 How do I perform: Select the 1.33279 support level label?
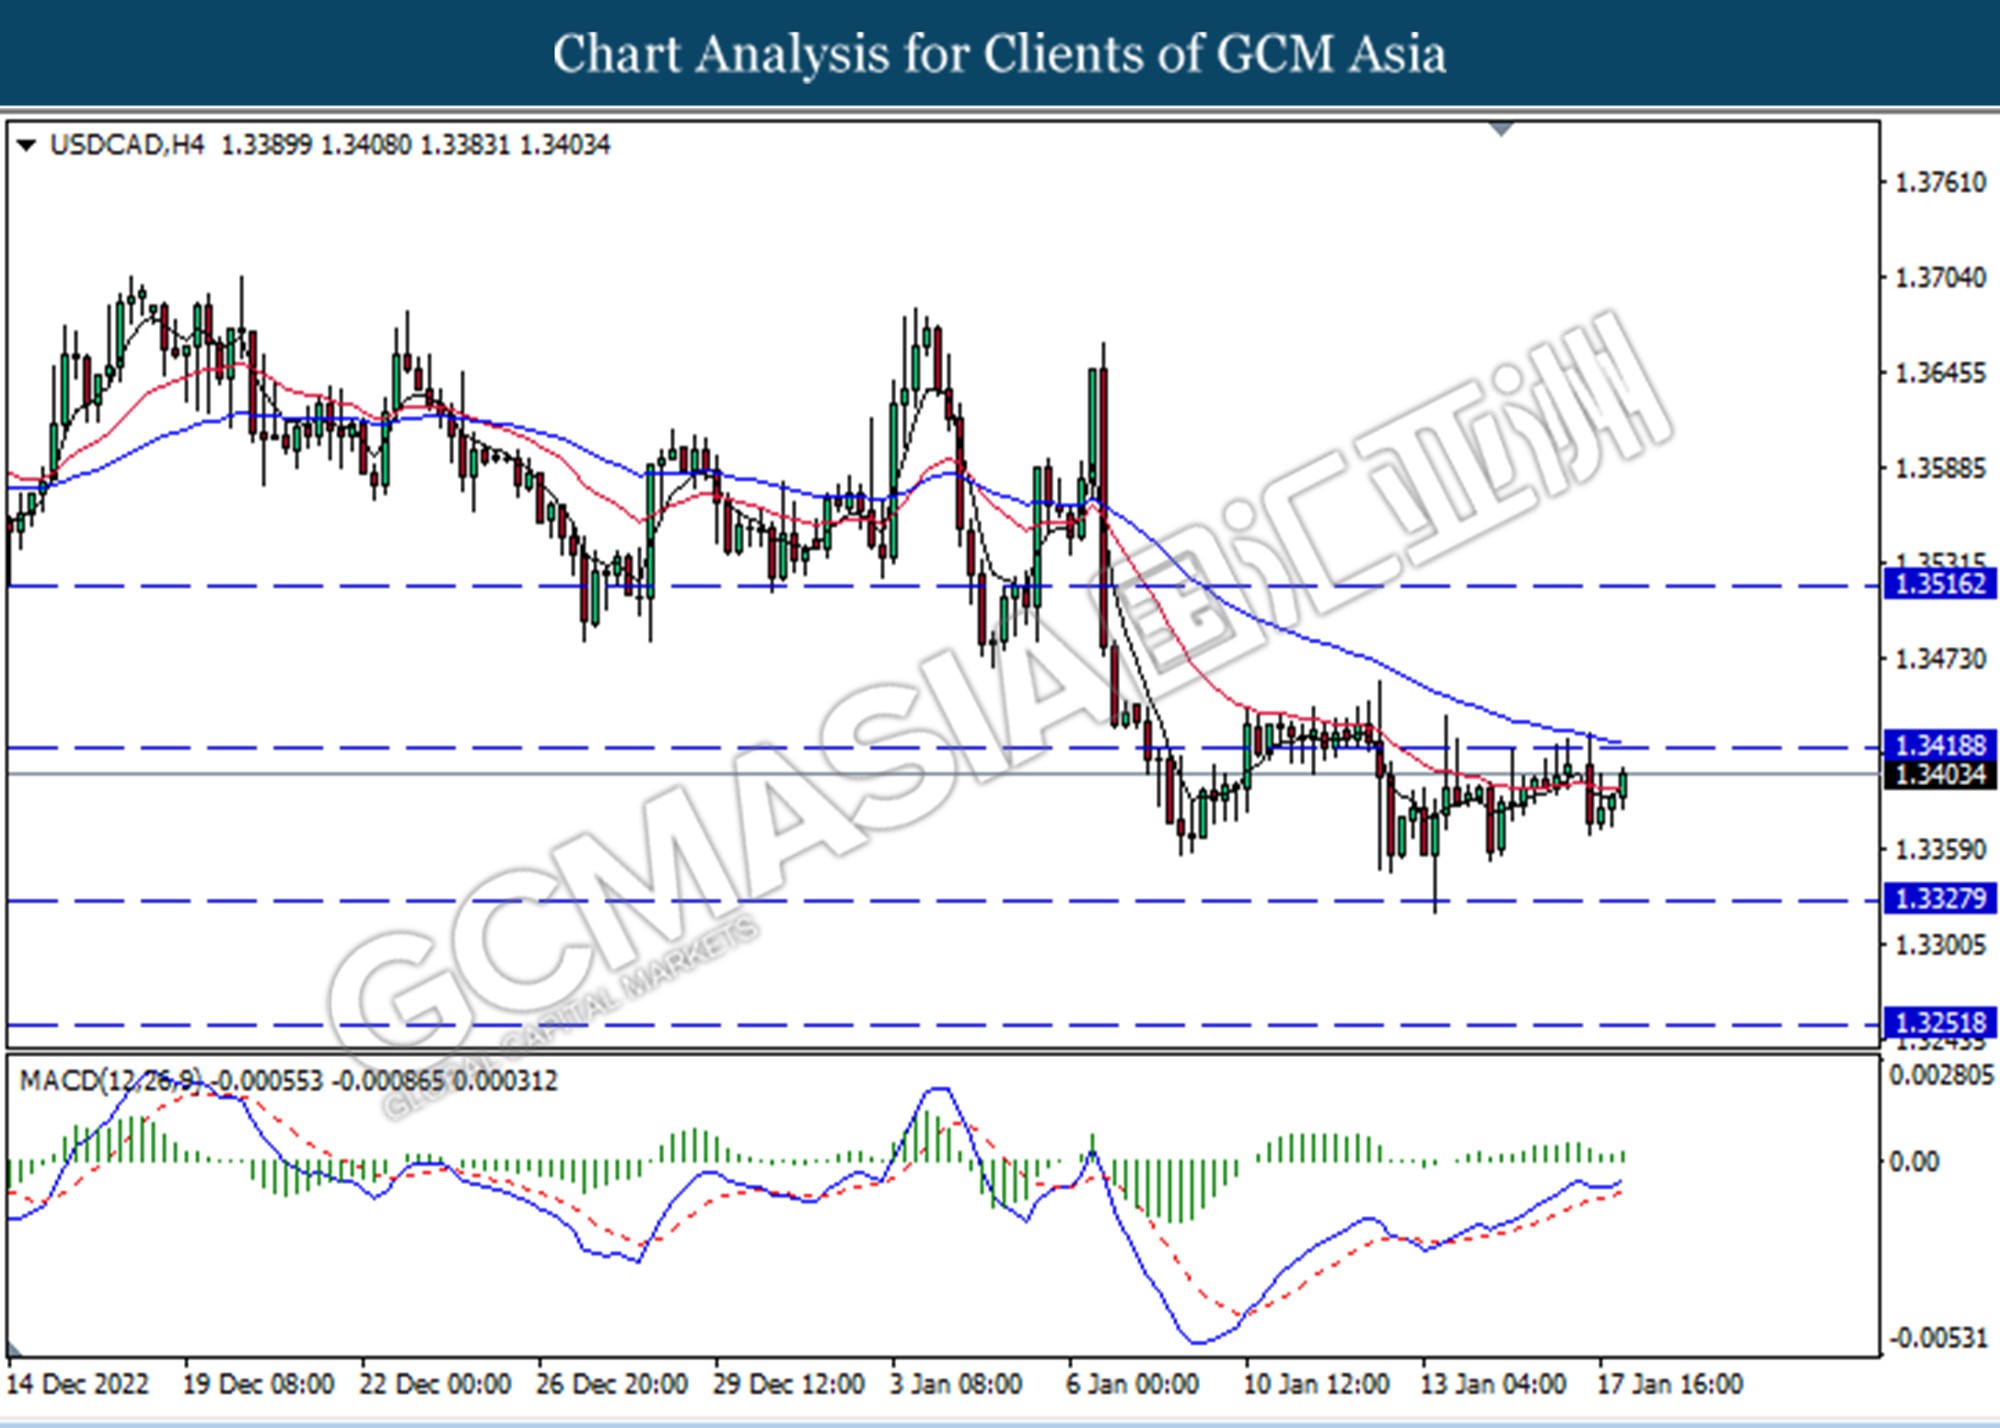pos(1940,898)
